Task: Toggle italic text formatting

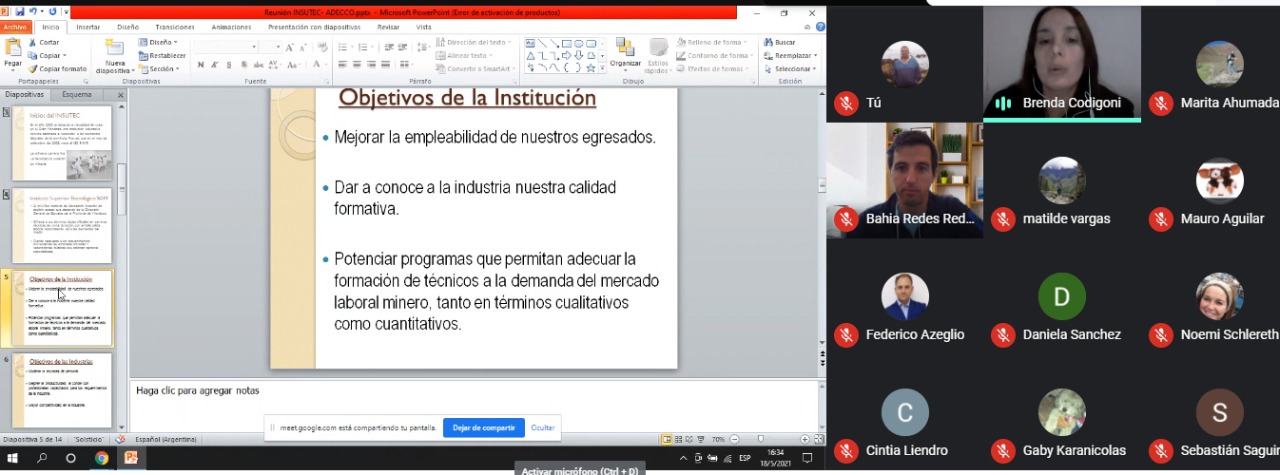Action: pyautogui.click(x=215, y=65)
